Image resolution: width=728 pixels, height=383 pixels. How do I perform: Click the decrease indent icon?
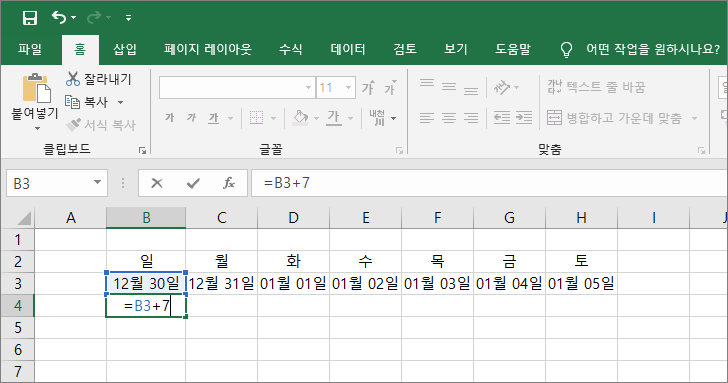click(x=501, y=118)
